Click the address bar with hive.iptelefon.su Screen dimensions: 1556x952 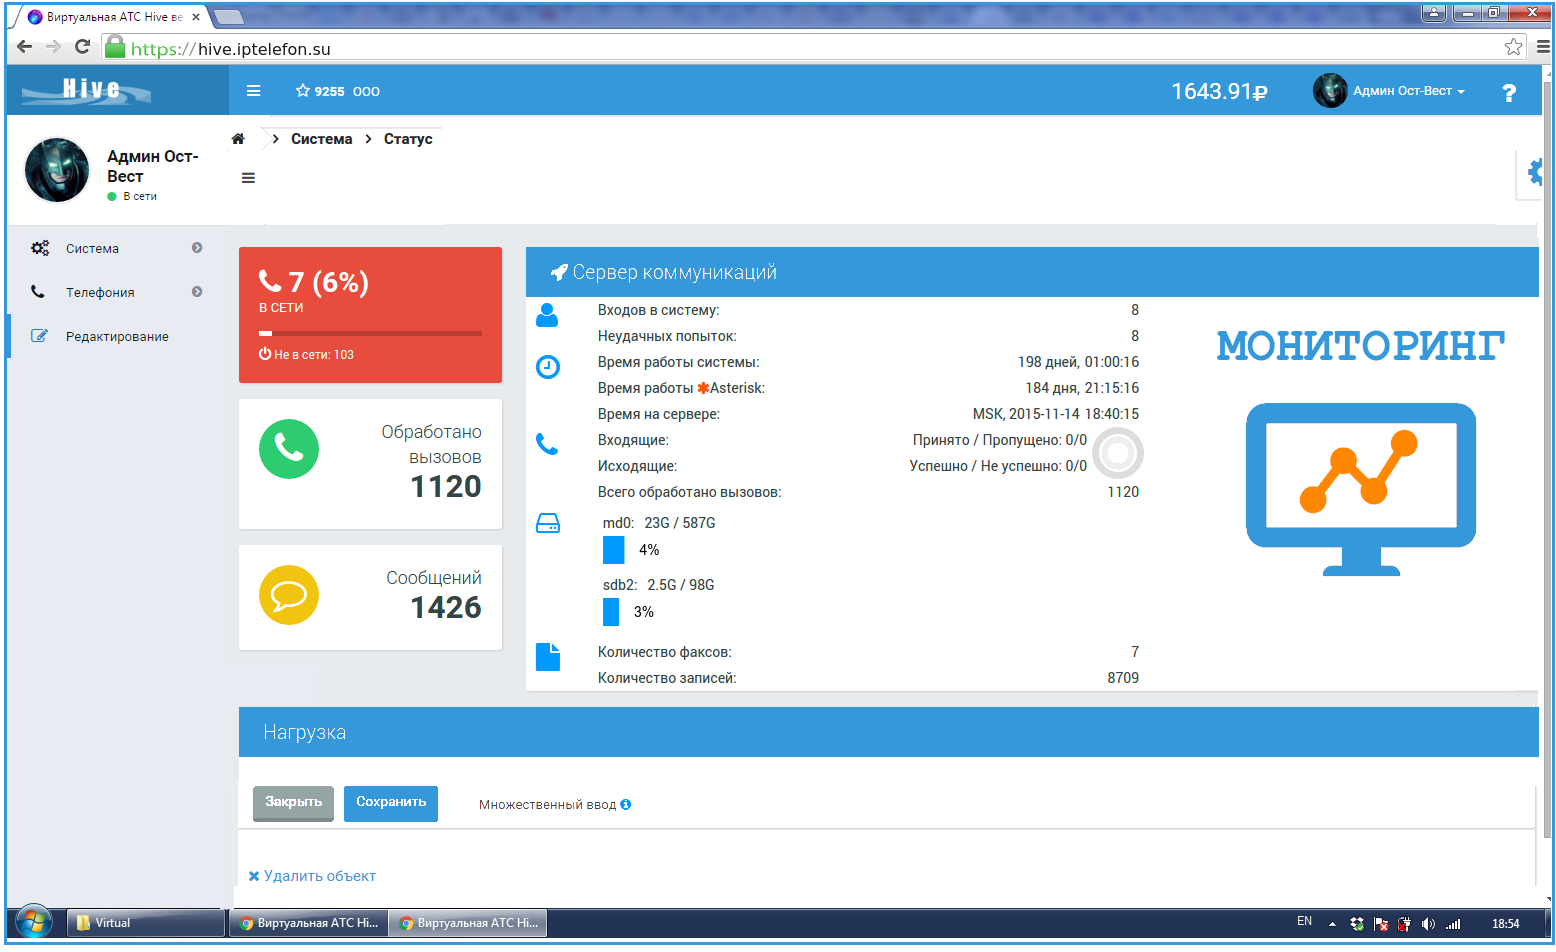pos(815,48)
